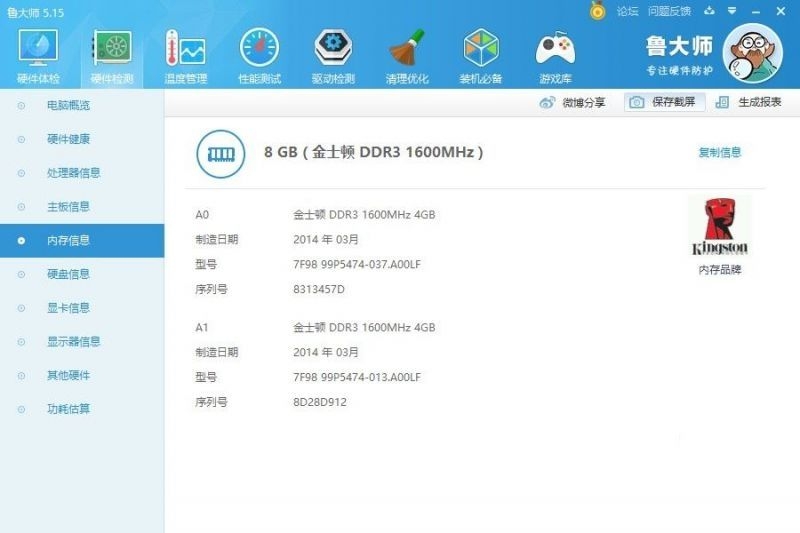Click the A0 slot label
Viewport: 800px width, 533px height.
pos(202,215)
